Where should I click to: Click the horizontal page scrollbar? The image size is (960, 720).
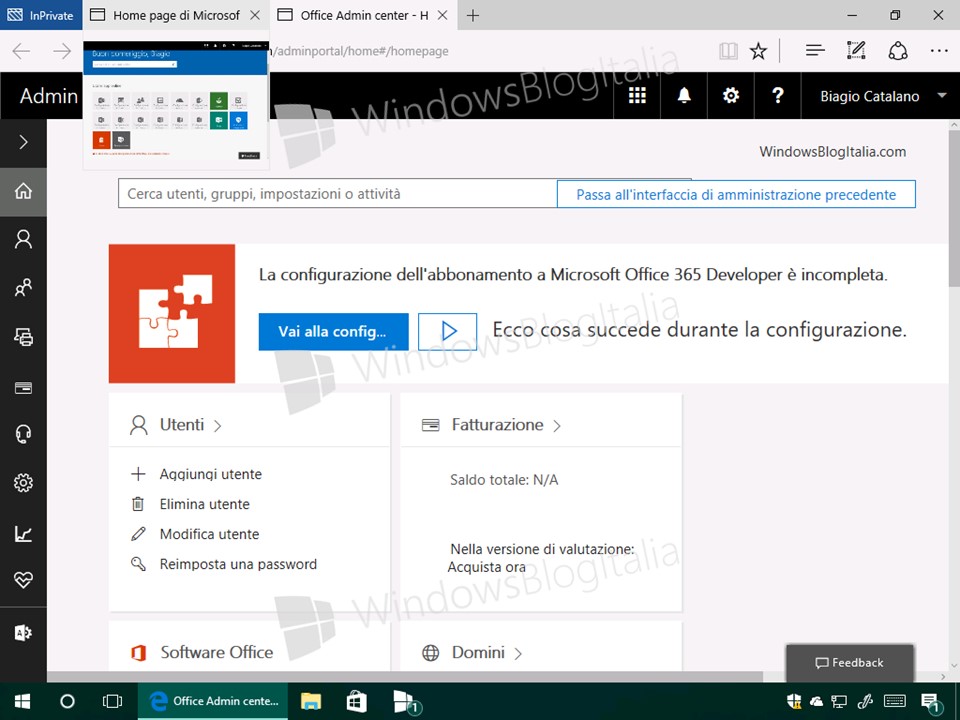(x=404, y=677)
